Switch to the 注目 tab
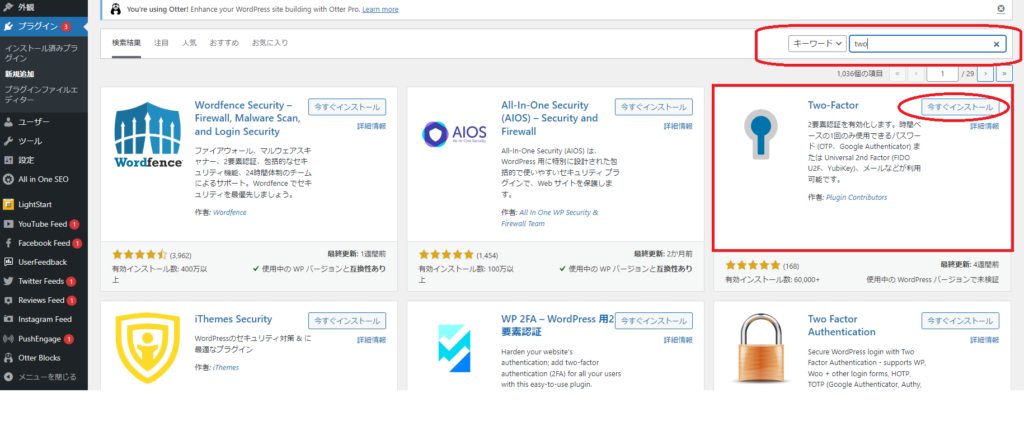 pyautogui.click(x=161, y=43)
